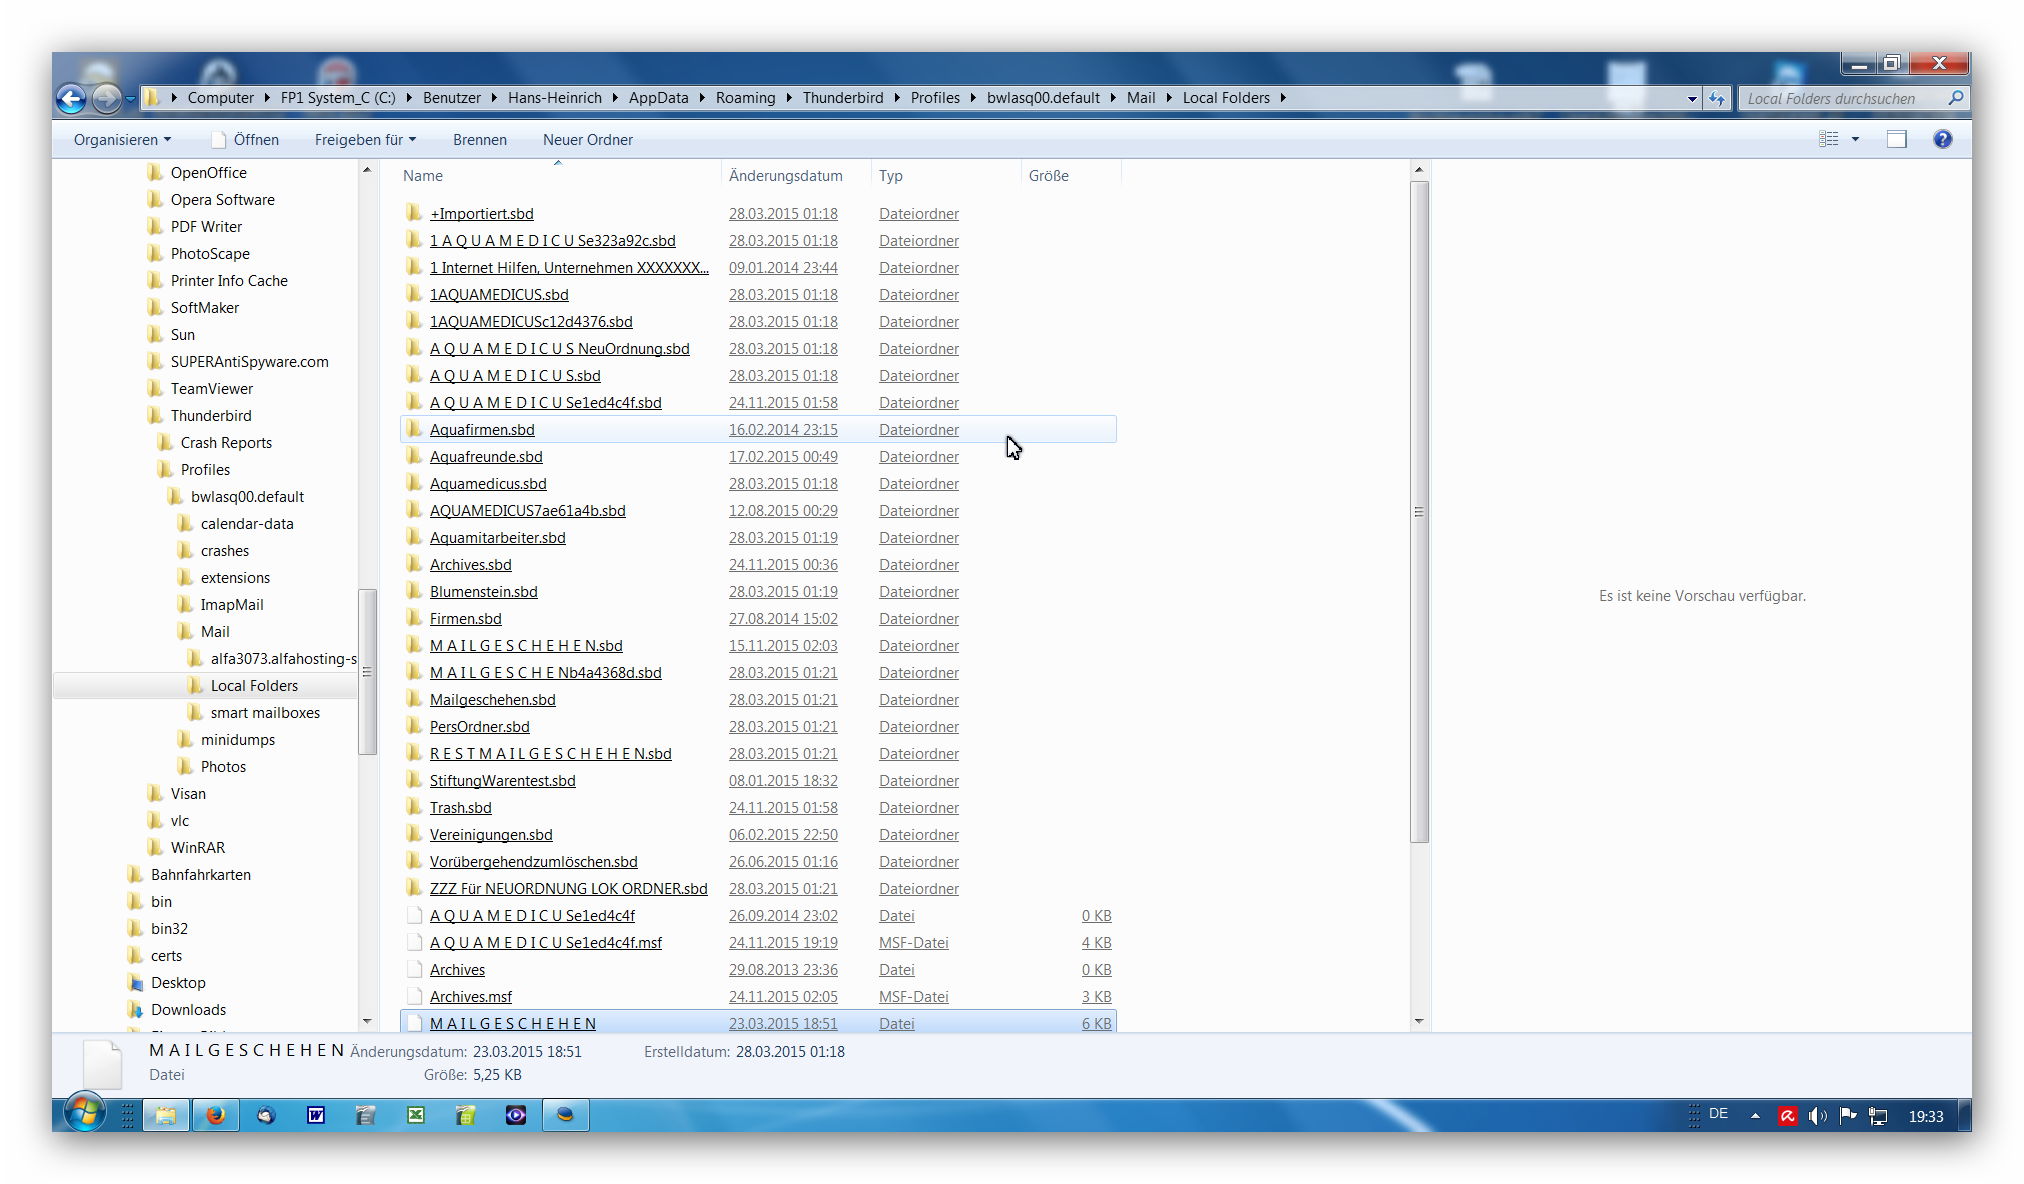Sort by the Änderungsdatum column header
The image size is (2024, 1184).
click(785, 175)
